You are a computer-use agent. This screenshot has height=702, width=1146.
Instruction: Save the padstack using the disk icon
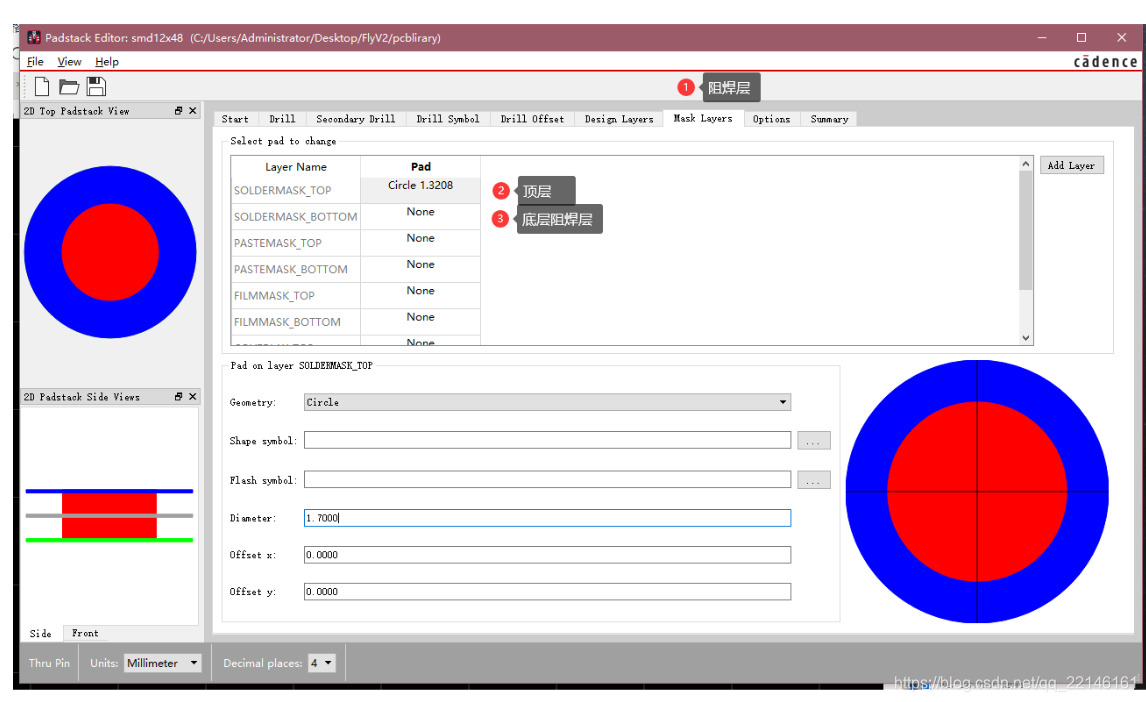pyautogui.click(x=96, y=86)
